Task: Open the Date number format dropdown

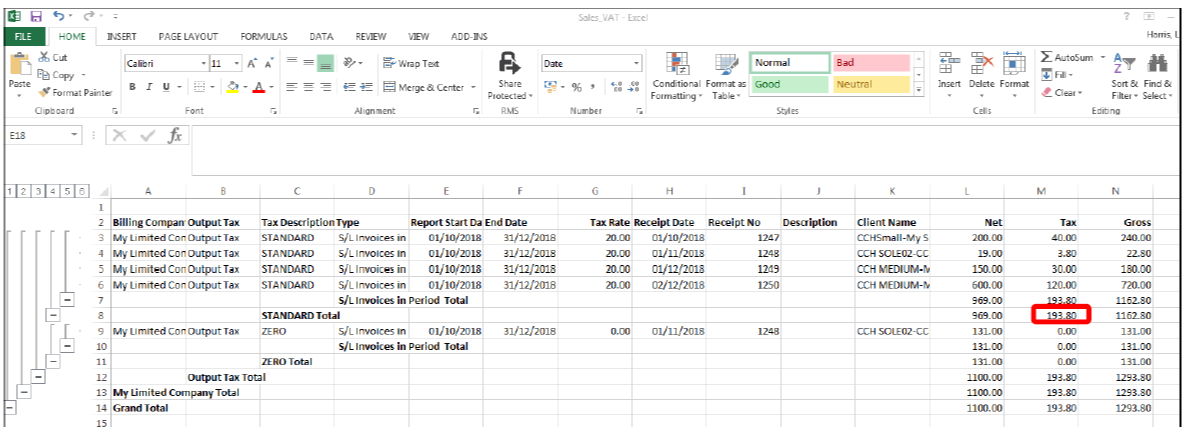Action: coord(638,64)
